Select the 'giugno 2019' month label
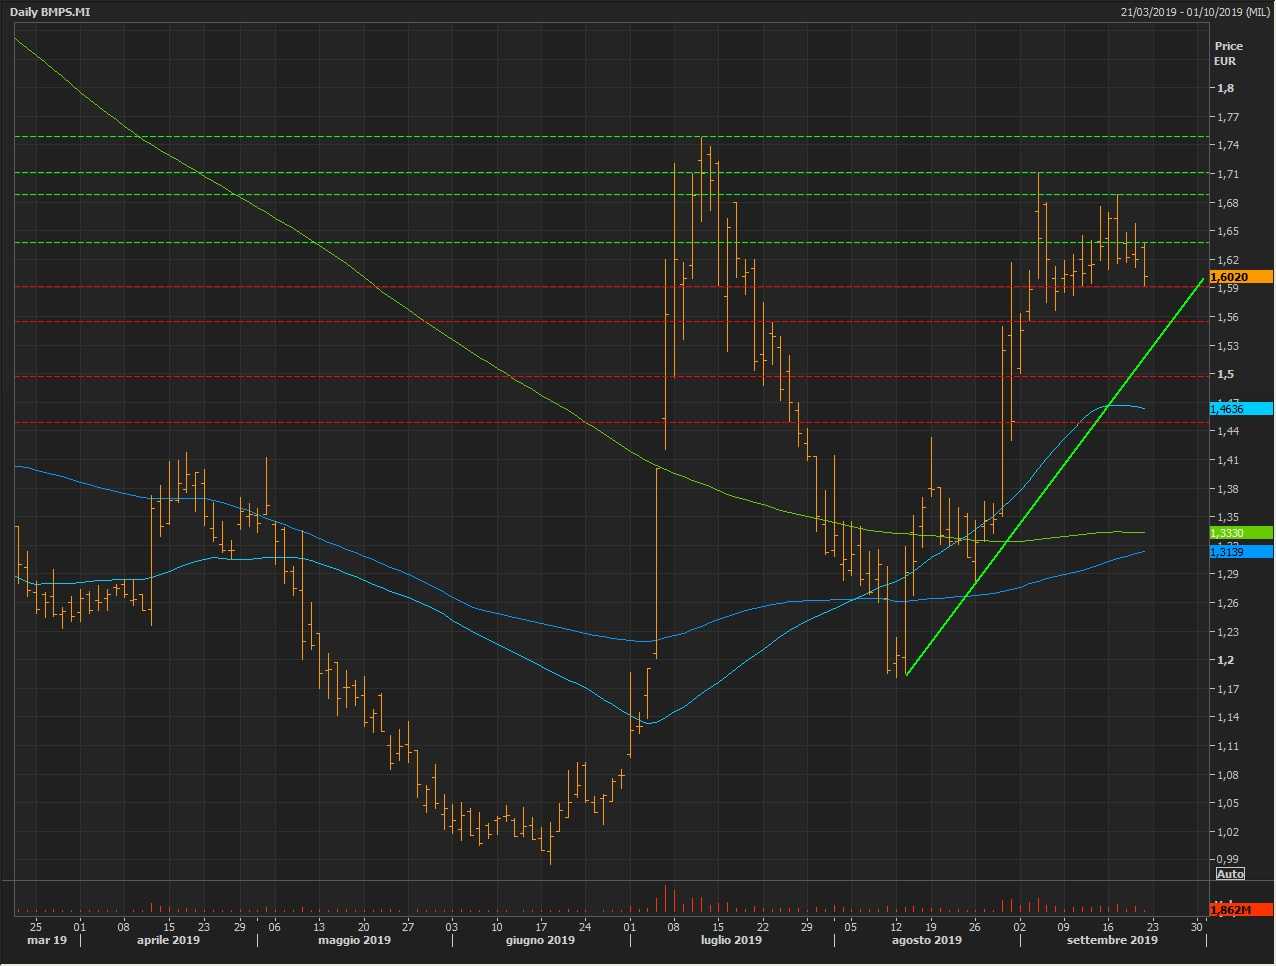 [x=540, y=940]
